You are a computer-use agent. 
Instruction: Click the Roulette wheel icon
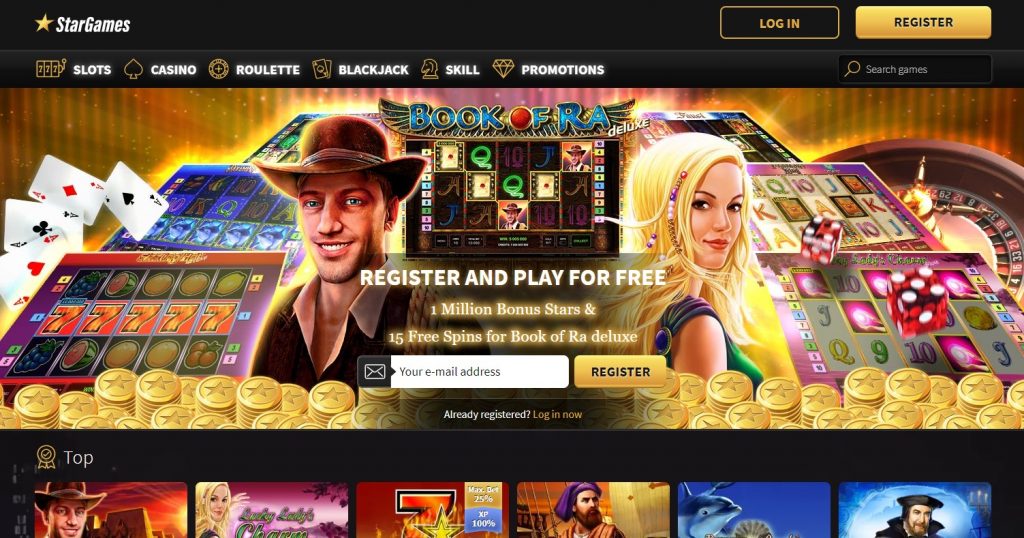point(218,69)
